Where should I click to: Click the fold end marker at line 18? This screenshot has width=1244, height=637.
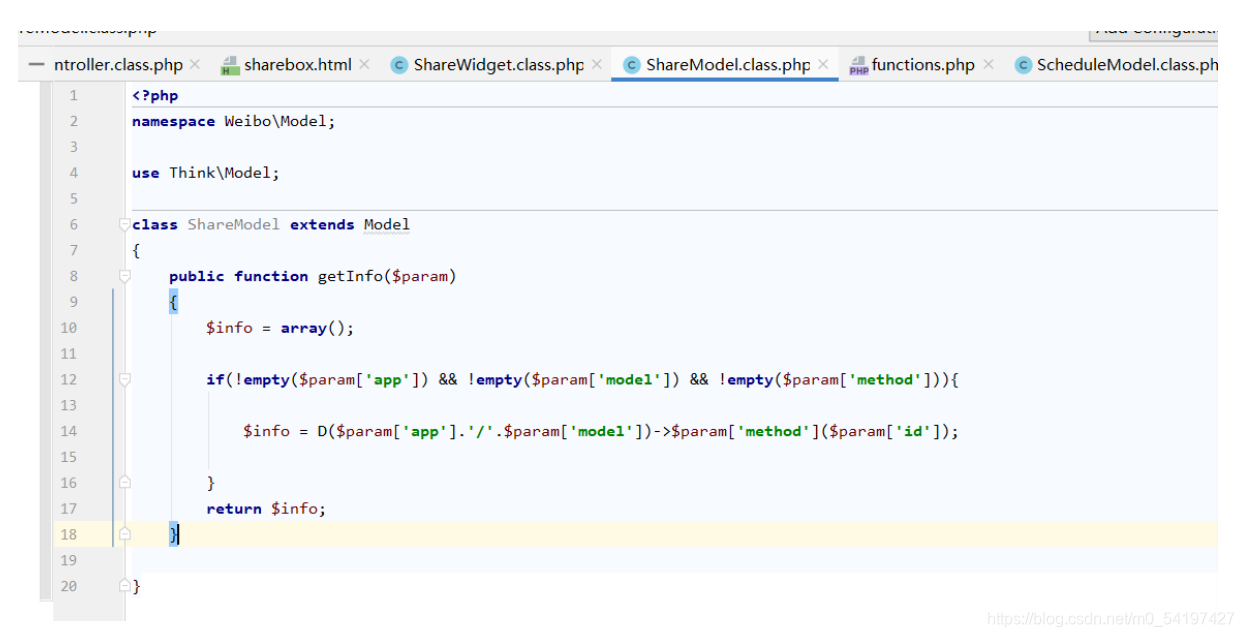coord(124,534)
